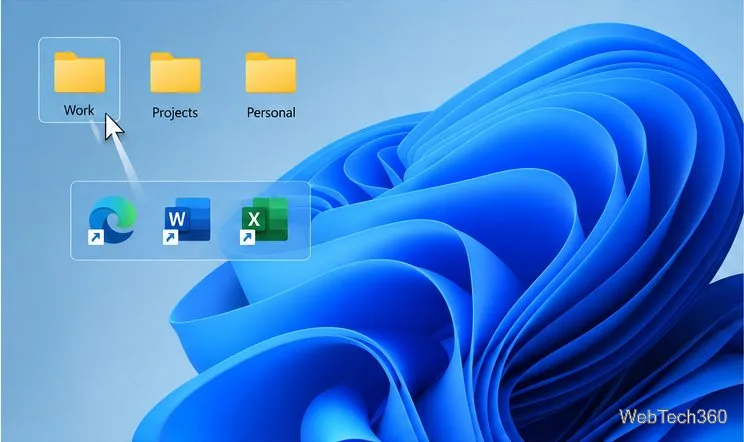Select the Work folder icon

[x=79, y=72]
